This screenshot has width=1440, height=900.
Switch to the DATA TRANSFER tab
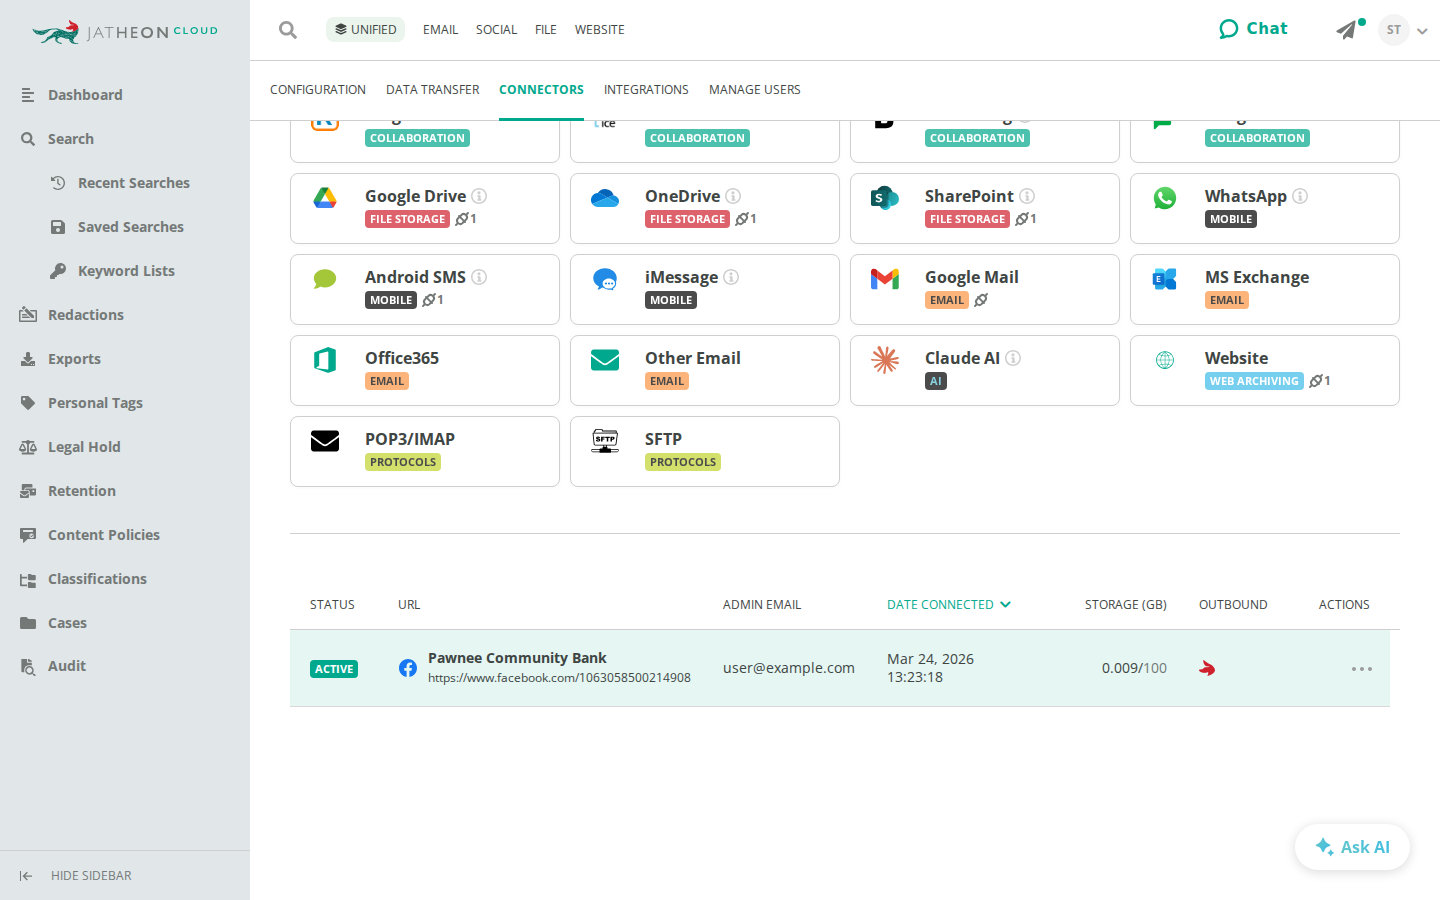[x=433, y=90]
